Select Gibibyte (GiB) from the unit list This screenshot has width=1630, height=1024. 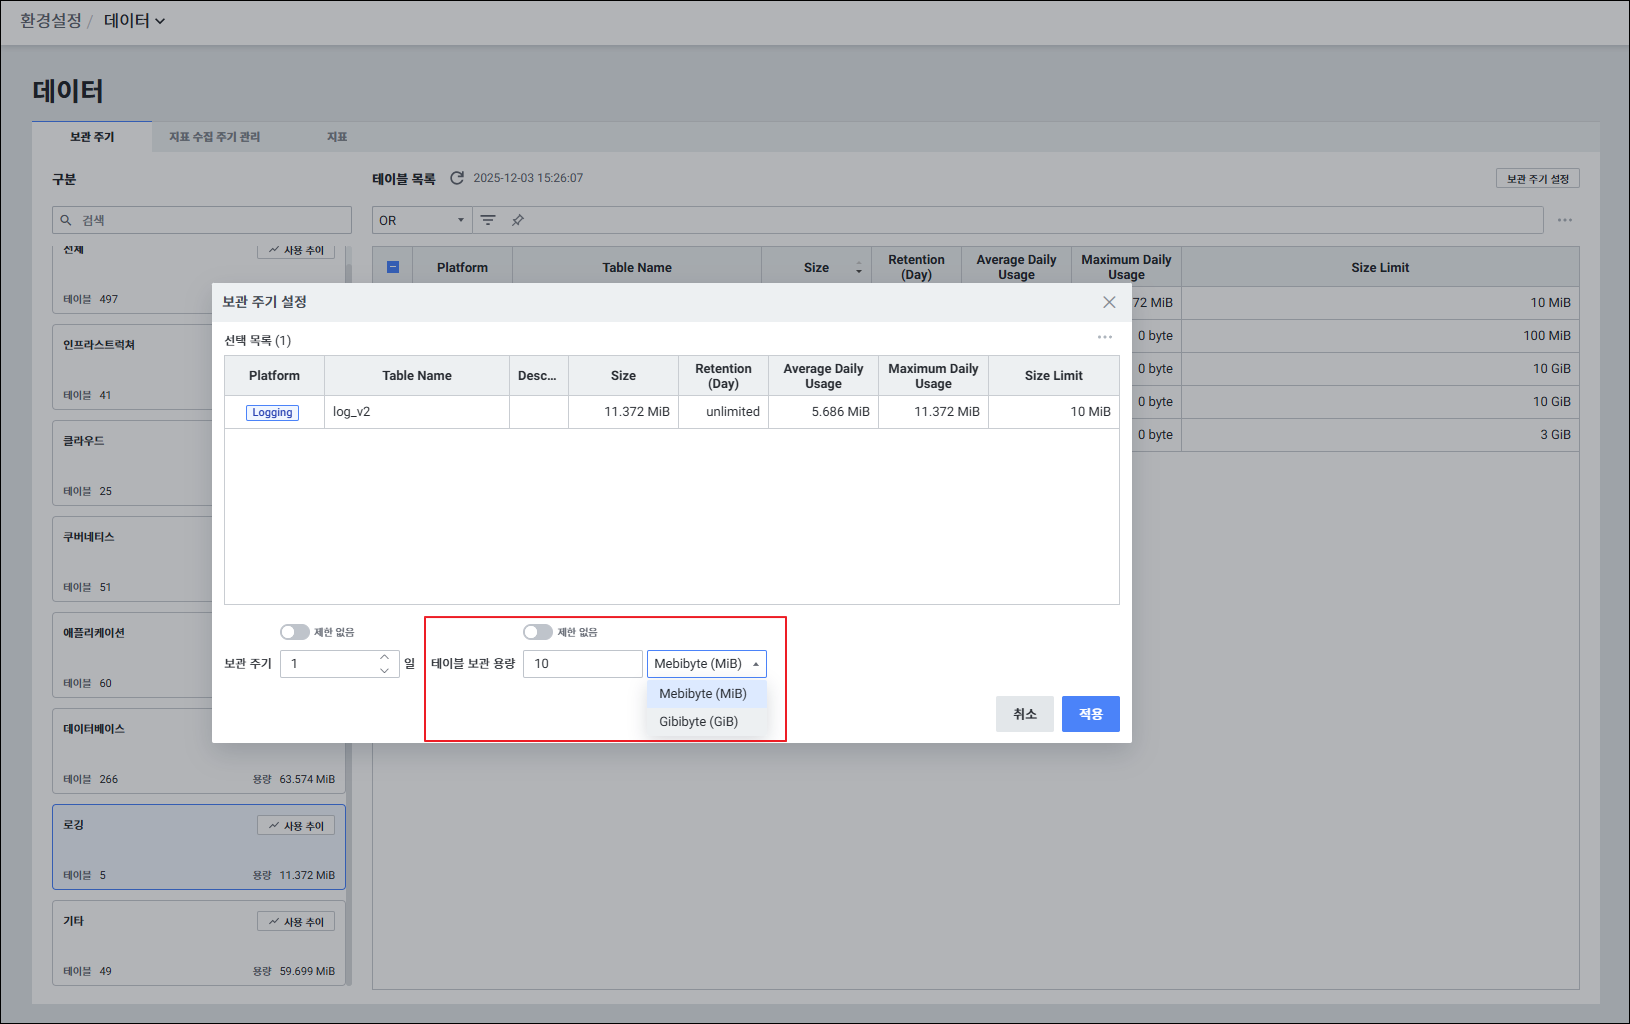tap(698, 722)
